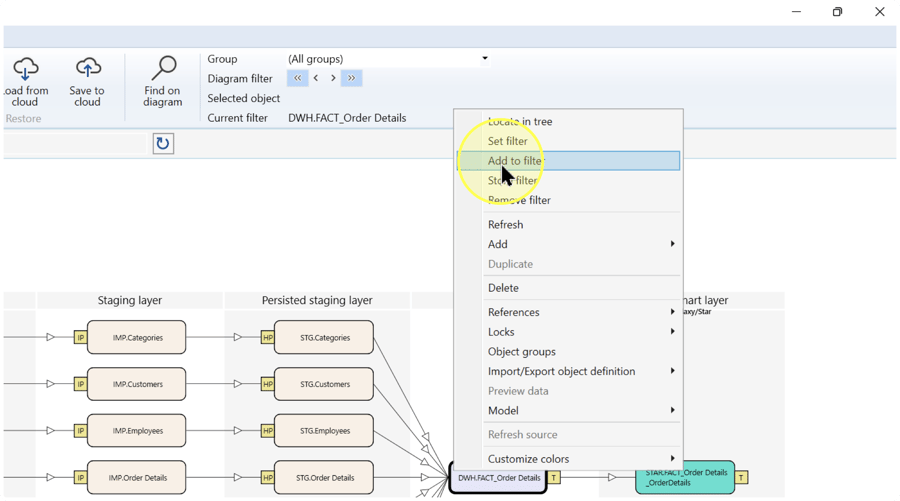Select the IMP.Customers node
The image size is (900, 501).
pos(137,384)
